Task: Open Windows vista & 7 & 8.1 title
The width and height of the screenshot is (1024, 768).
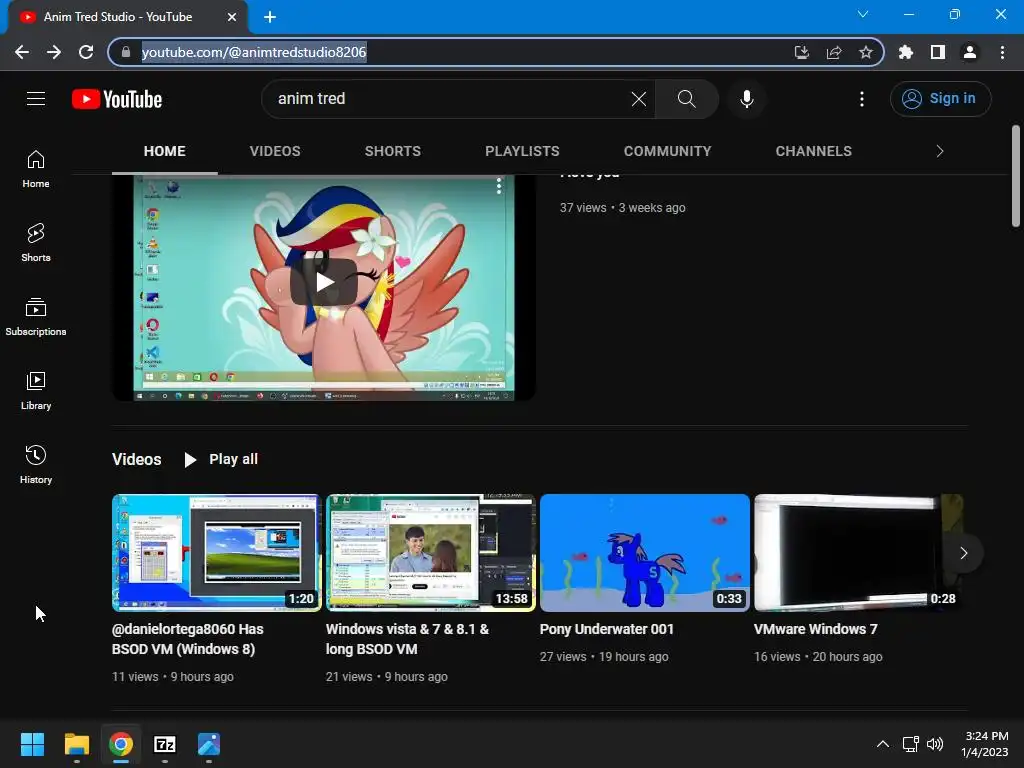Action: click(x=408, y=639)
